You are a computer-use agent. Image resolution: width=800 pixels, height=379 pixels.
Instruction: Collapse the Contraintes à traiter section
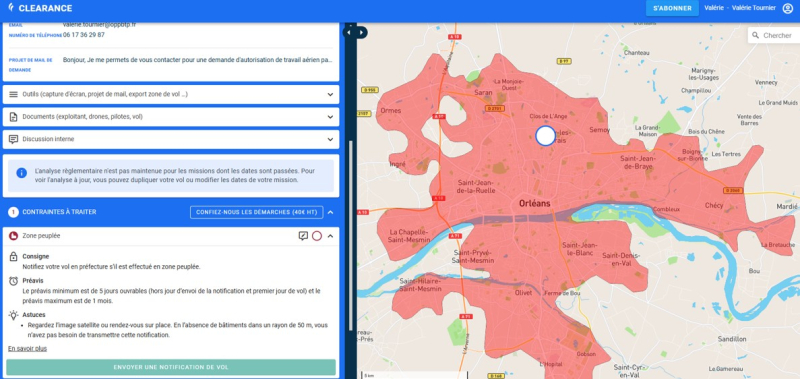click(330, 212)
